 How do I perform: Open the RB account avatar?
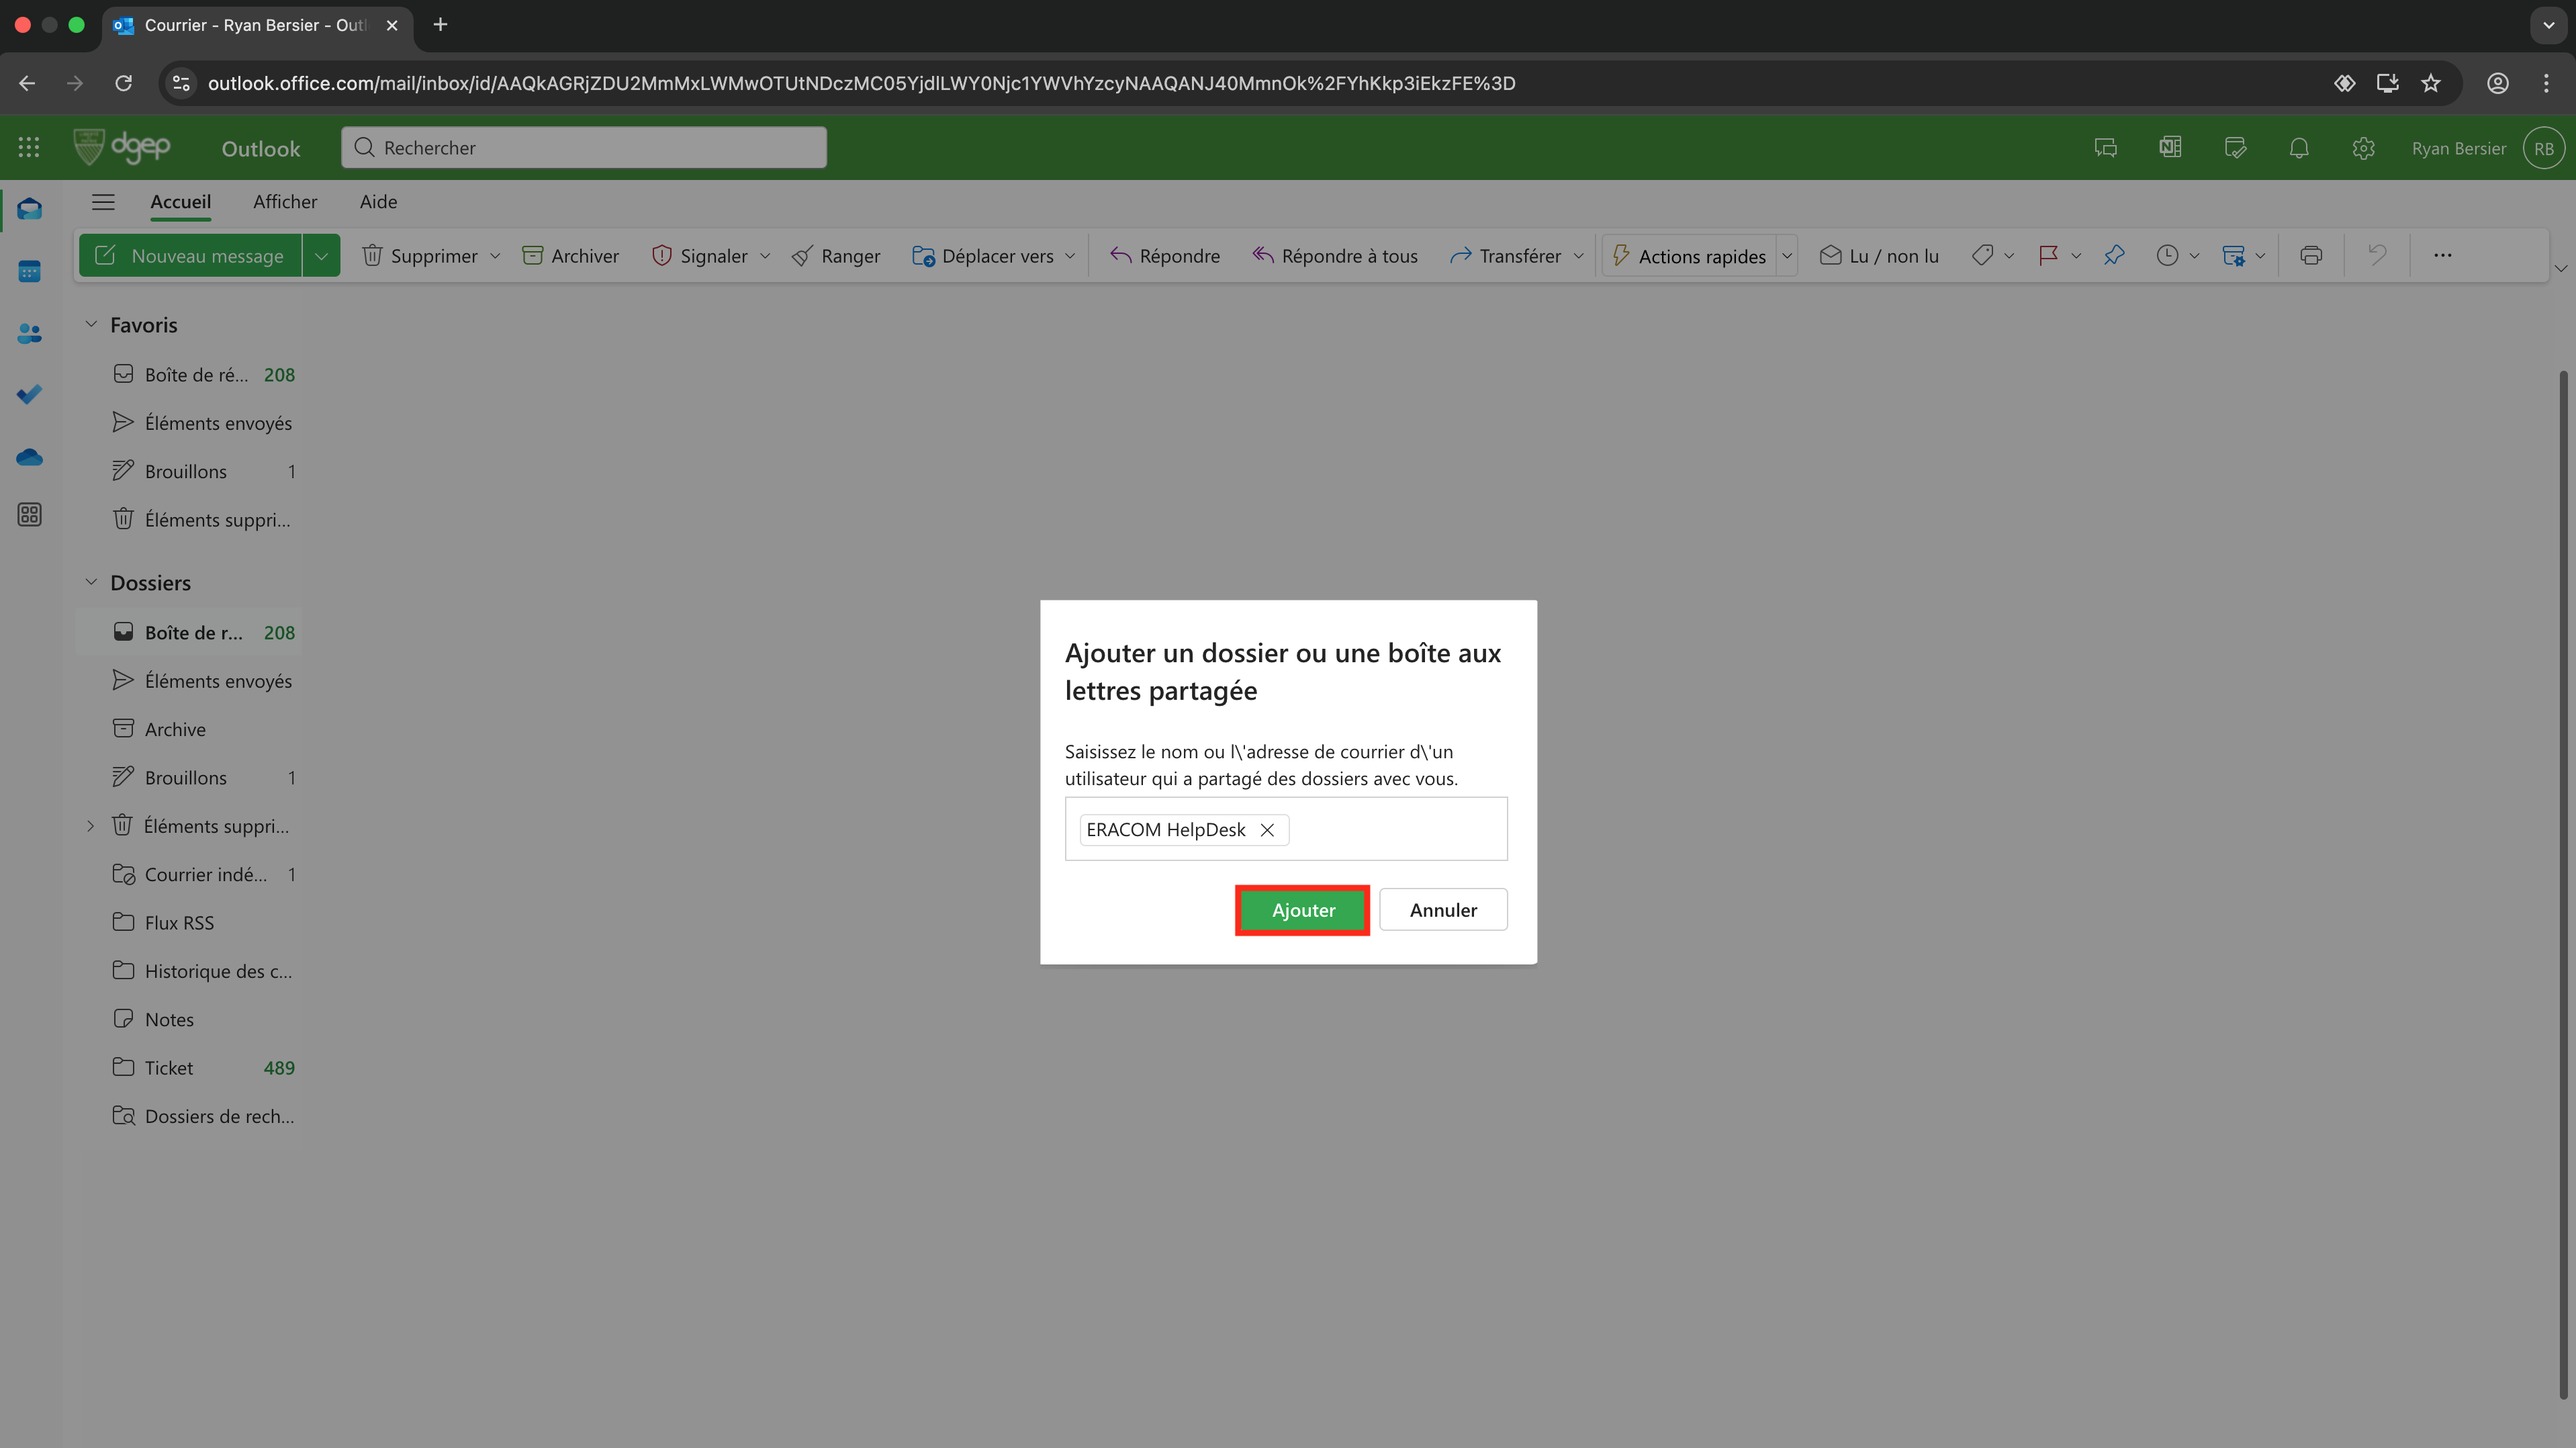tap(2543, 148)
